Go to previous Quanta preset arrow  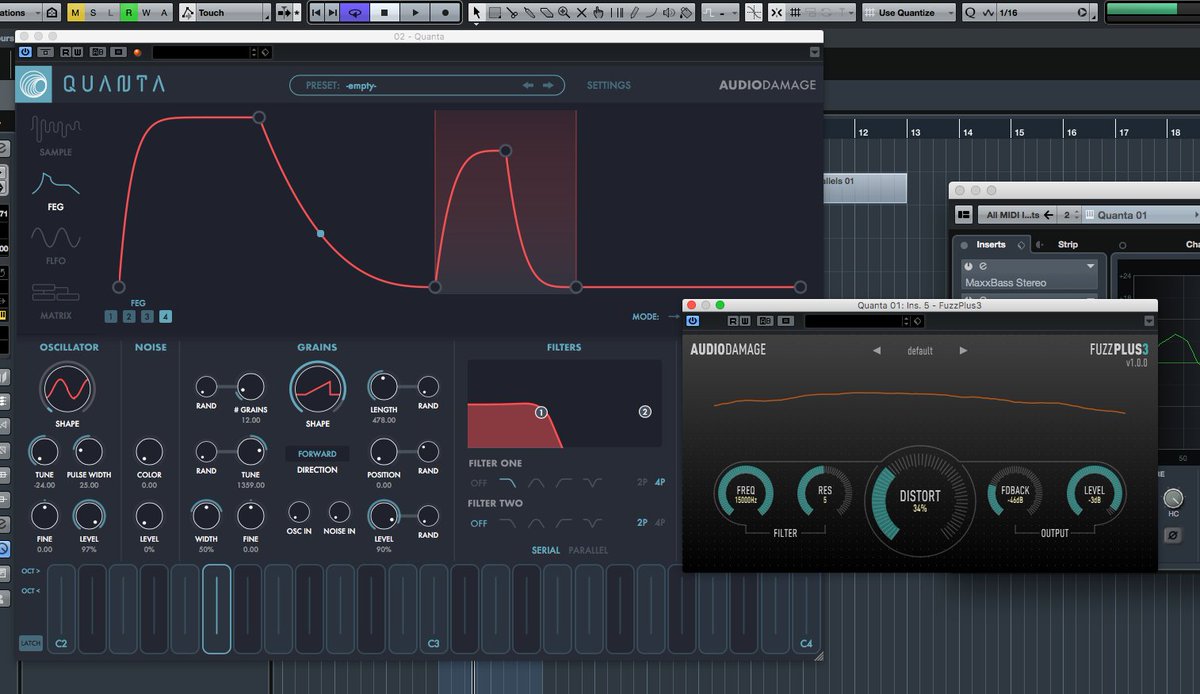tap(528, 86)
